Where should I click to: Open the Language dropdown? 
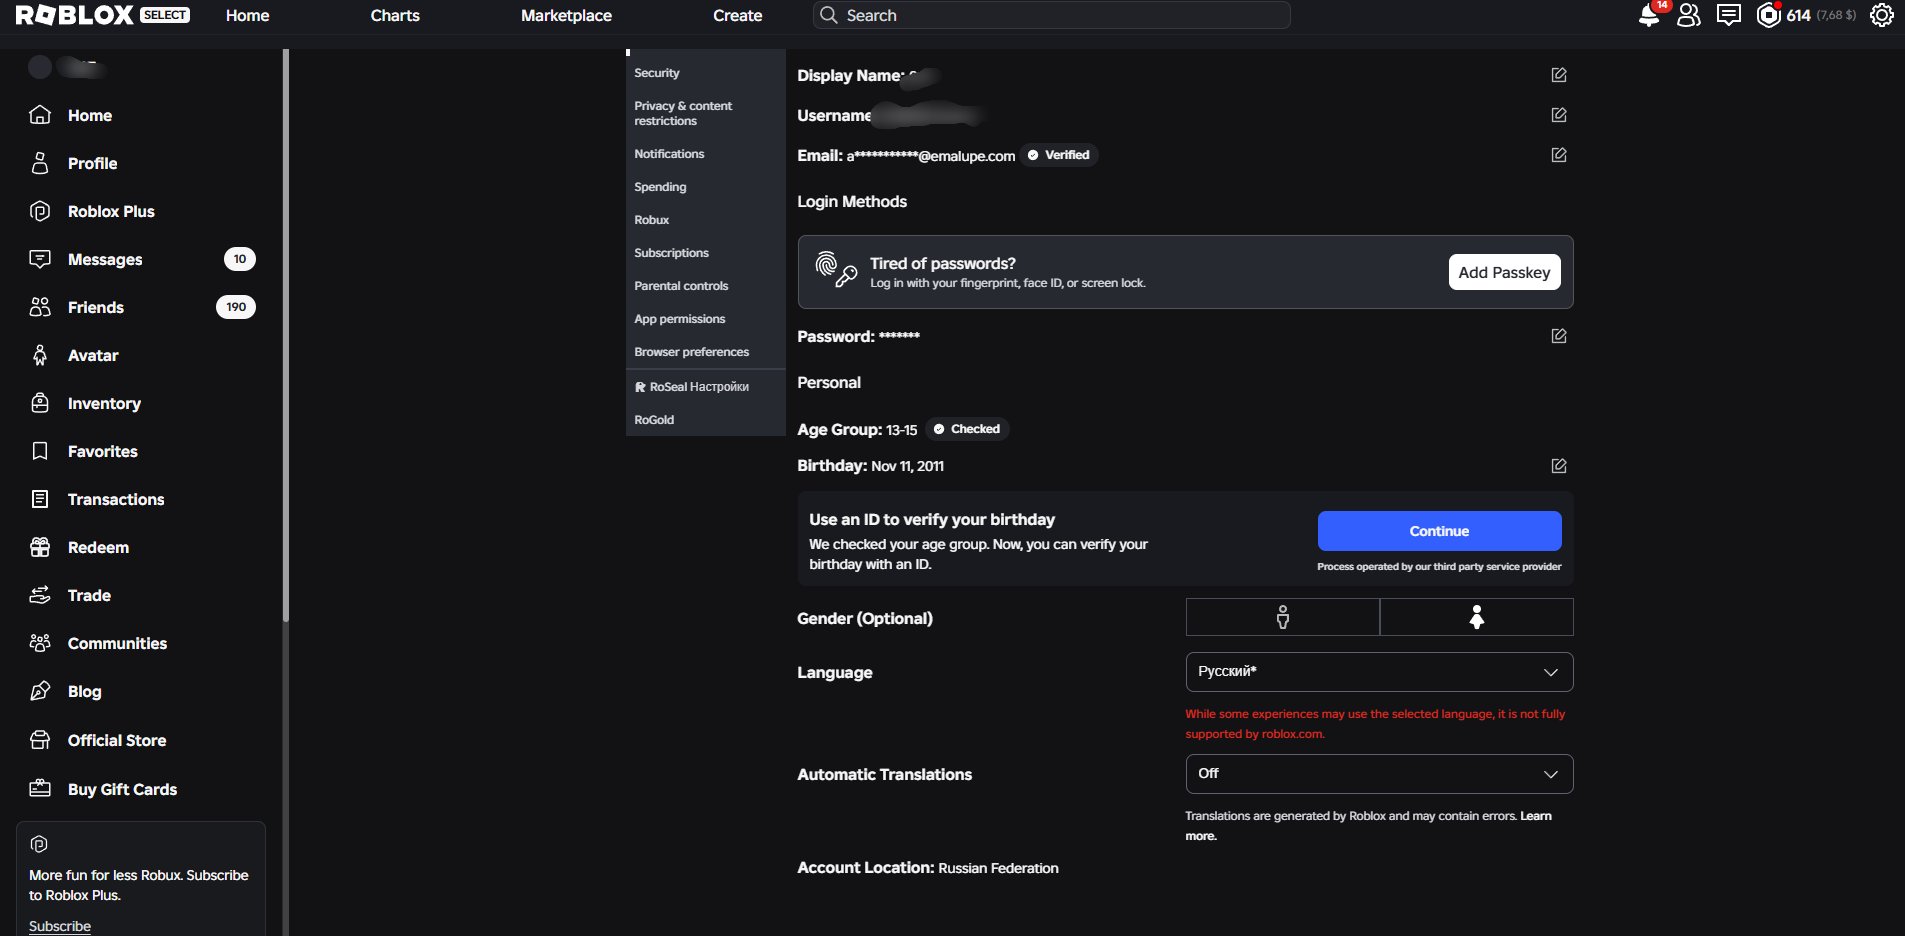pos(1379,672)
